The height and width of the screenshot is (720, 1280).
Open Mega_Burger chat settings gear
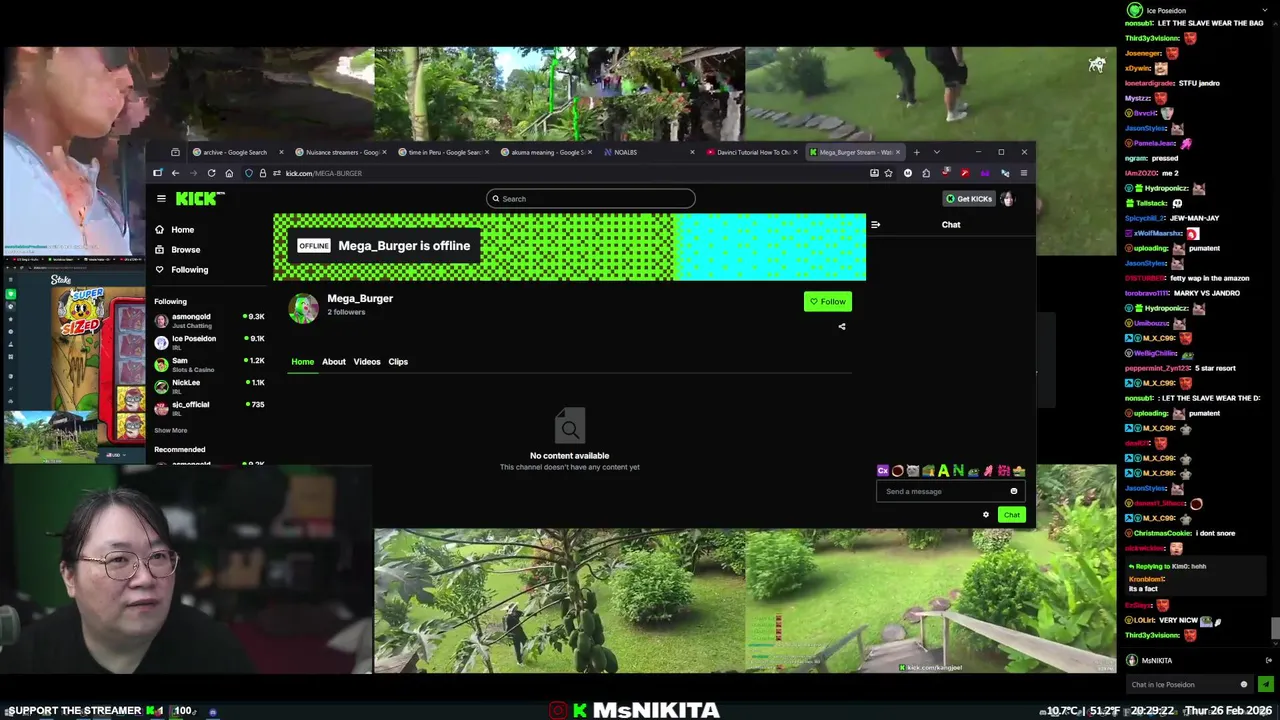click(x=985, y=515)
